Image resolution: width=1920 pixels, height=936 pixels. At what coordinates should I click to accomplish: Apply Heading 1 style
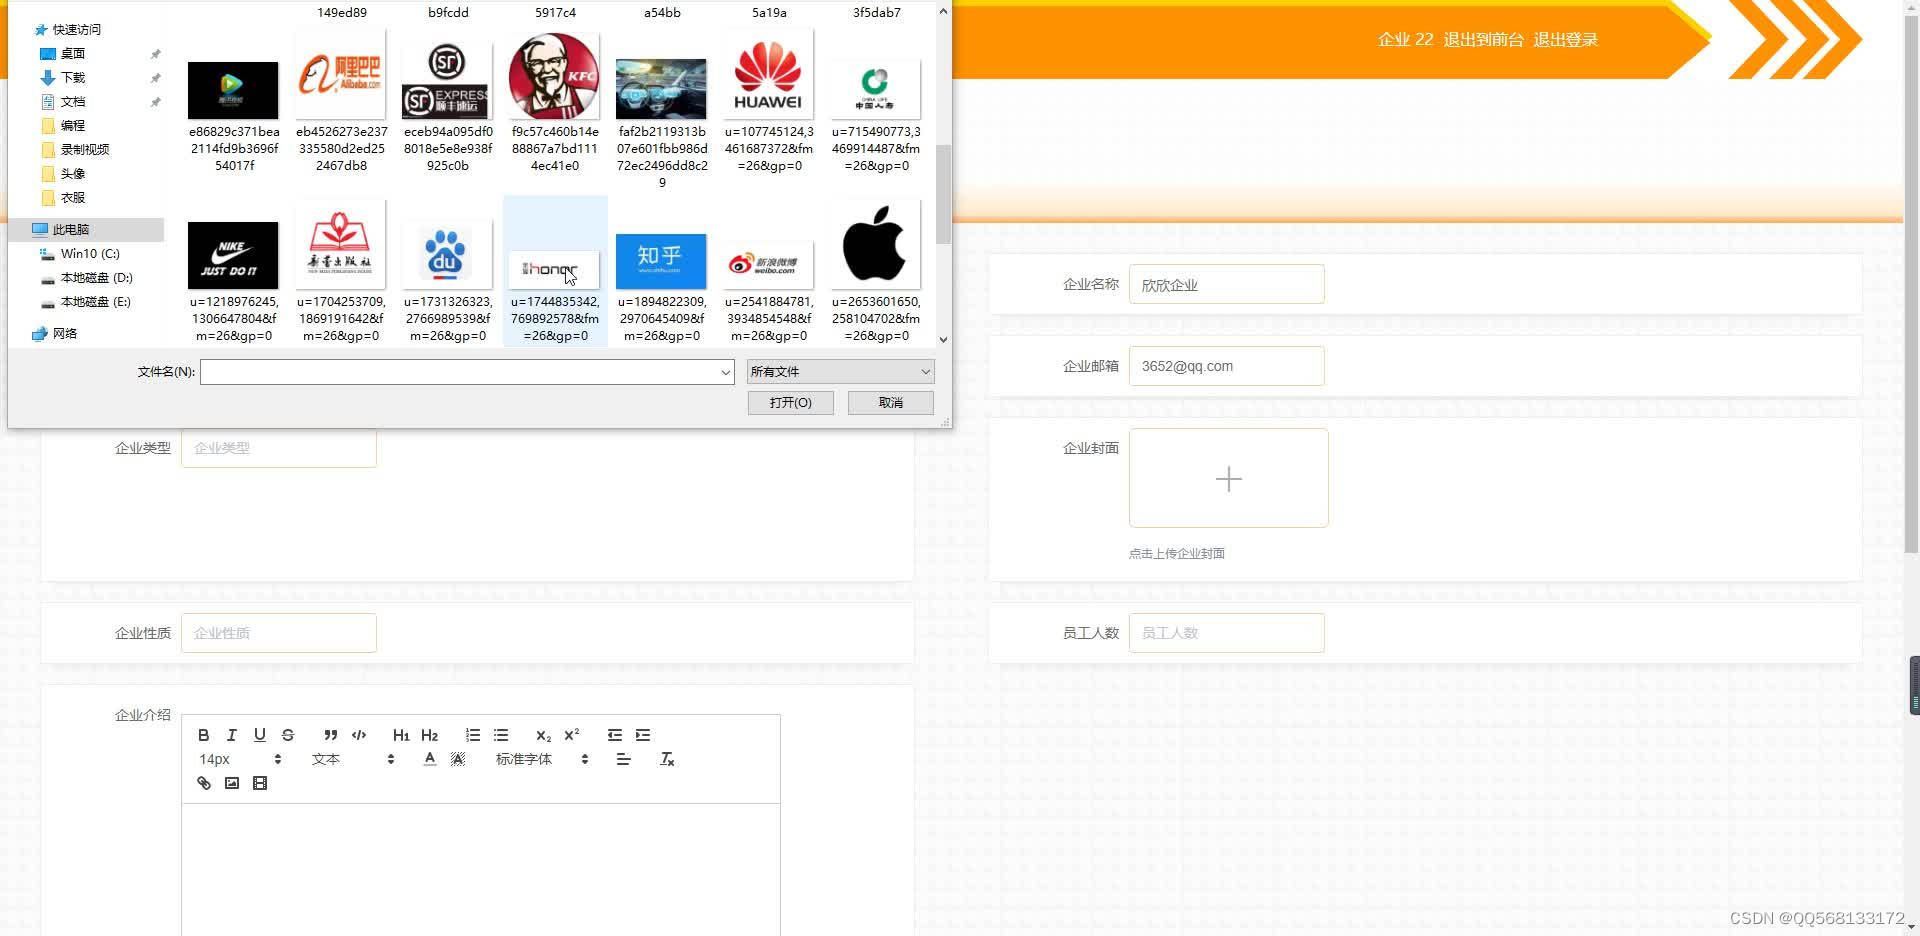401,735
